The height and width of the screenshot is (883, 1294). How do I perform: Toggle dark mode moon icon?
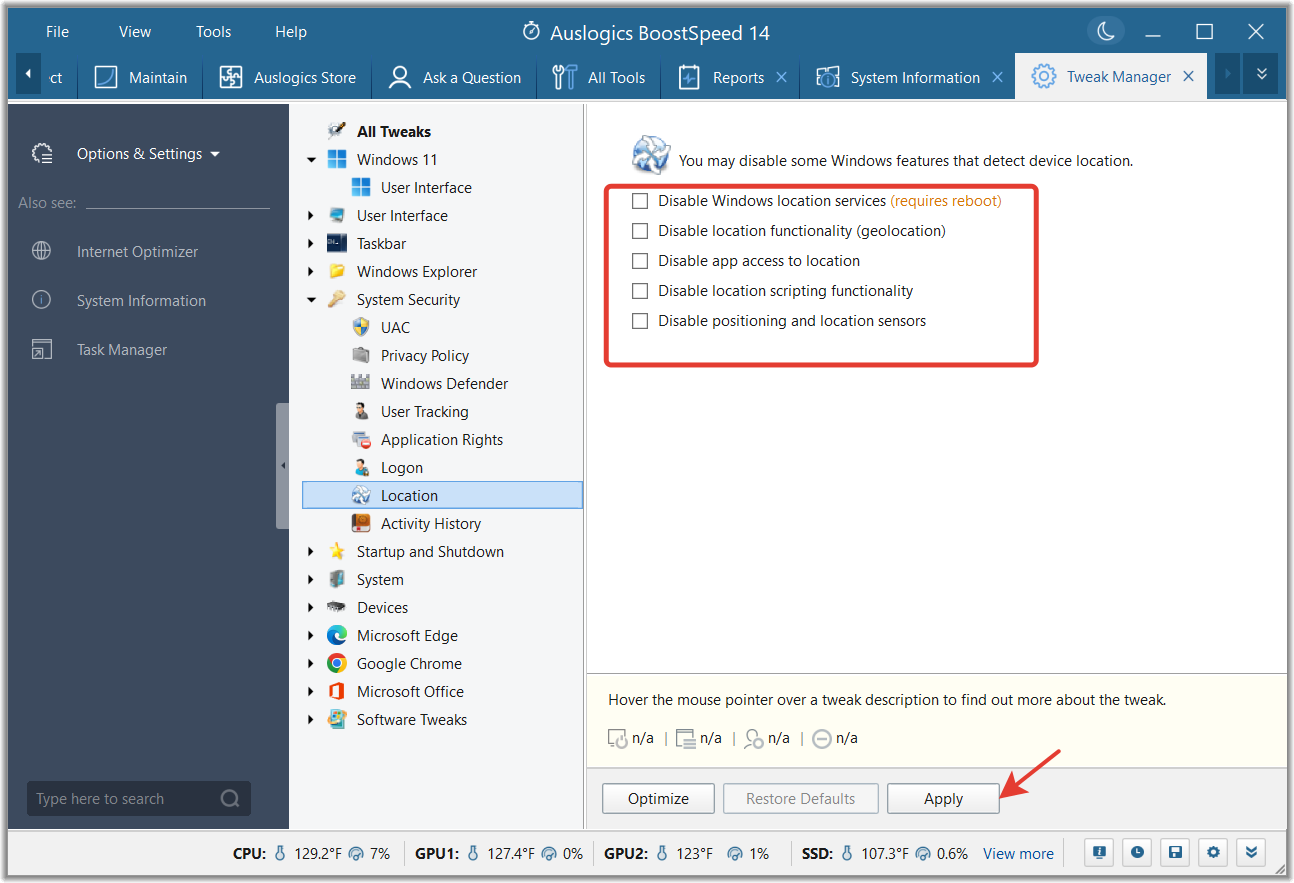1106,32
